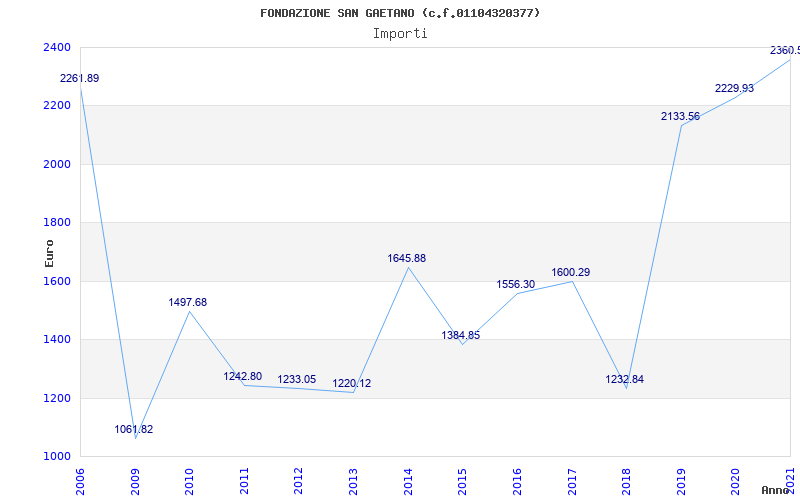Select data label 1497.68
The width and height of the screenshot is (800, 500).
[188, 303]
